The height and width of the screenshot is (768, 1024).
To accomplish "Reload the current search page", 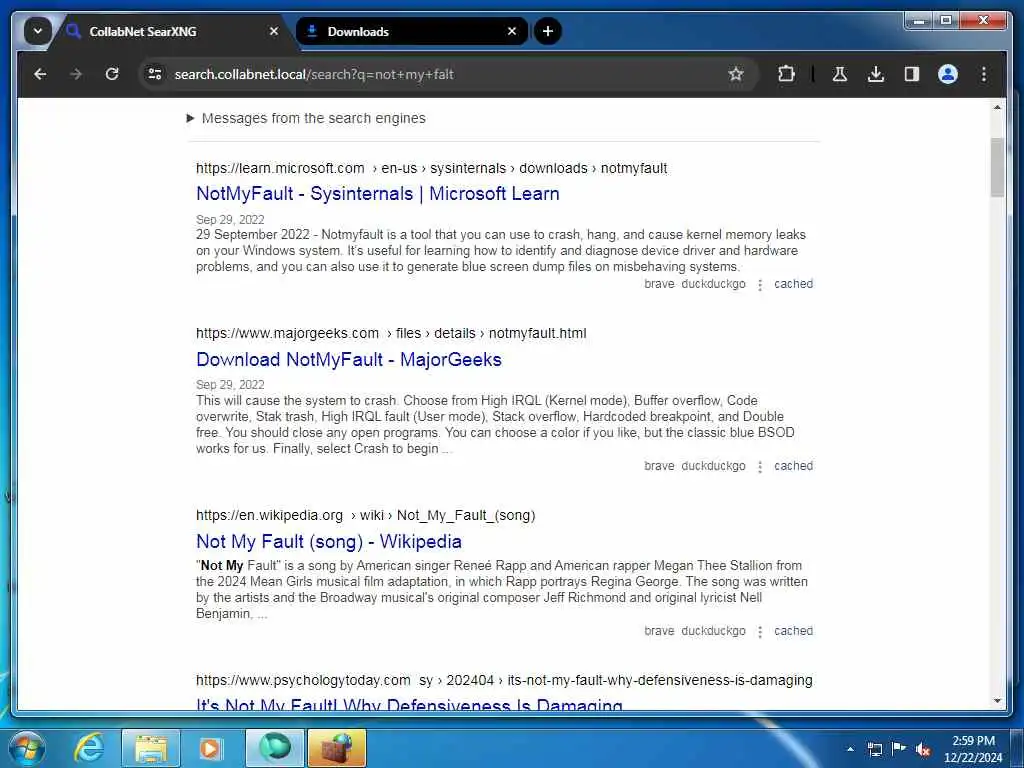I will pos(112,74).
